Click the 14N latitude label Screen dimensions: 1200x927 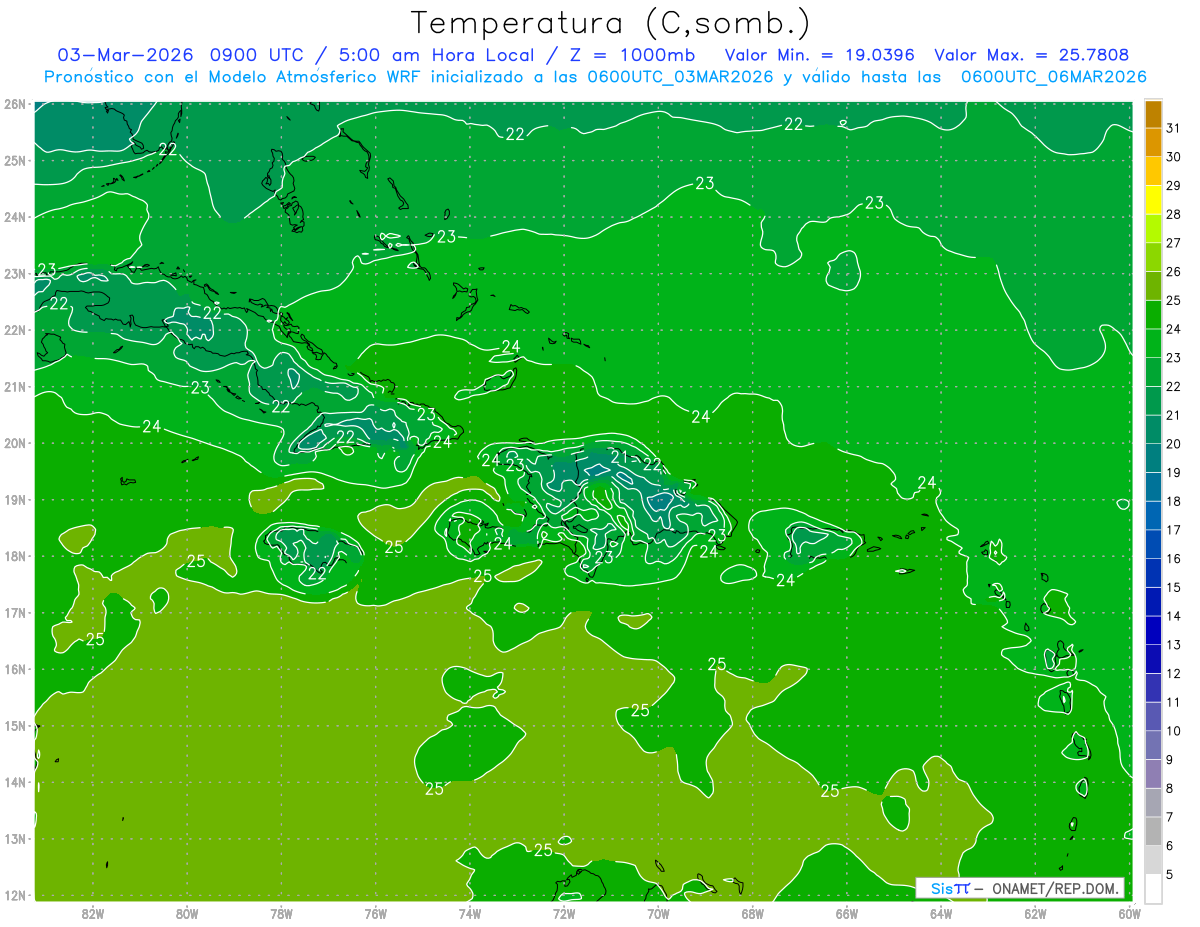(x=15, y=782)
